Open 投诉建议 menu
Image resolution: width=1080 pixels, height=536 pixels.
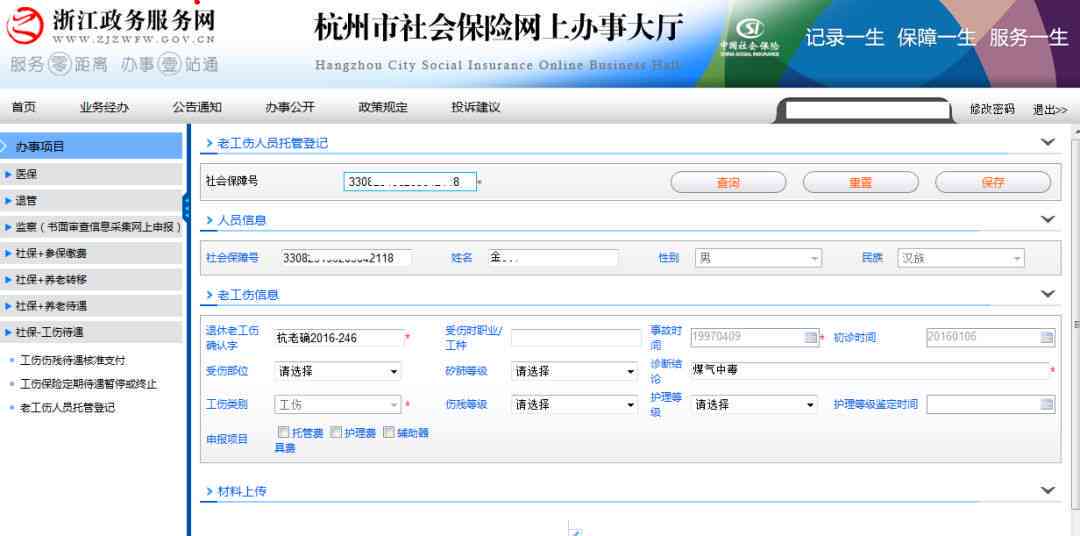[476, 107]
